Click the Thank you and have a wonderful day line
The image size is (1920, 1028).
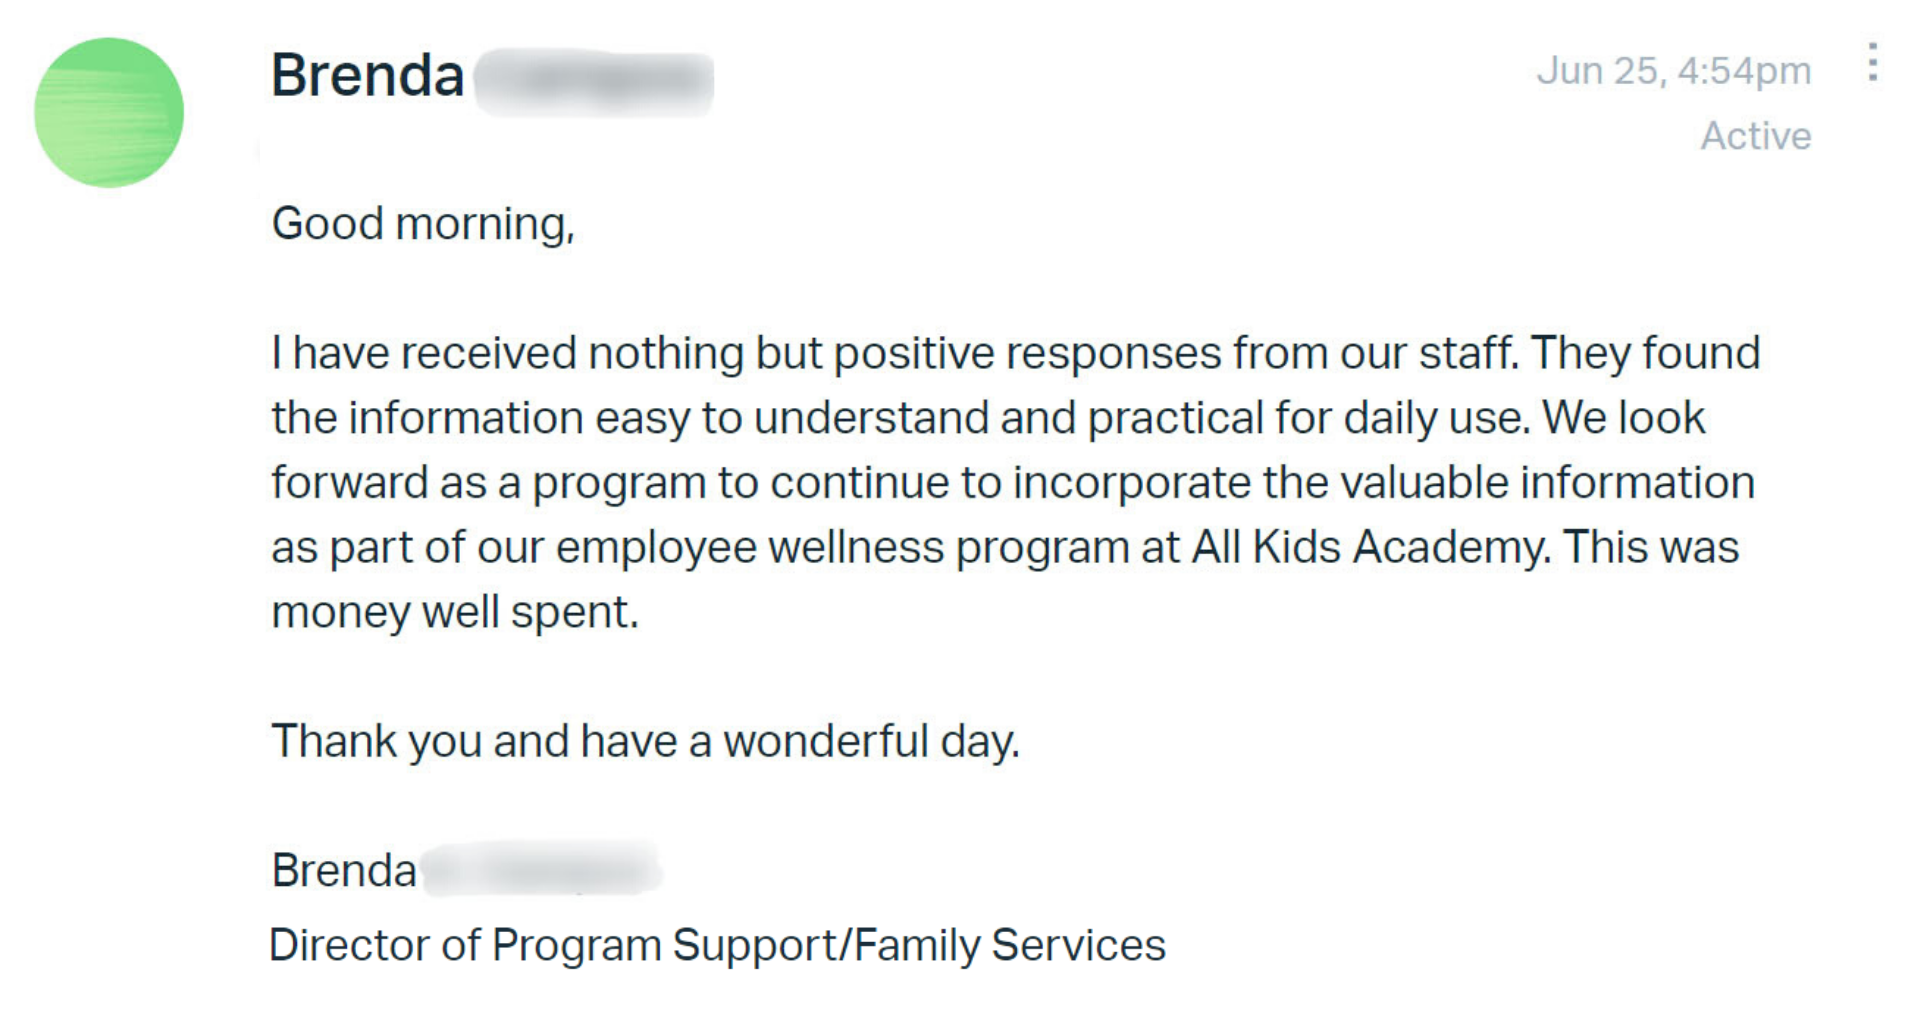point(646,742)
